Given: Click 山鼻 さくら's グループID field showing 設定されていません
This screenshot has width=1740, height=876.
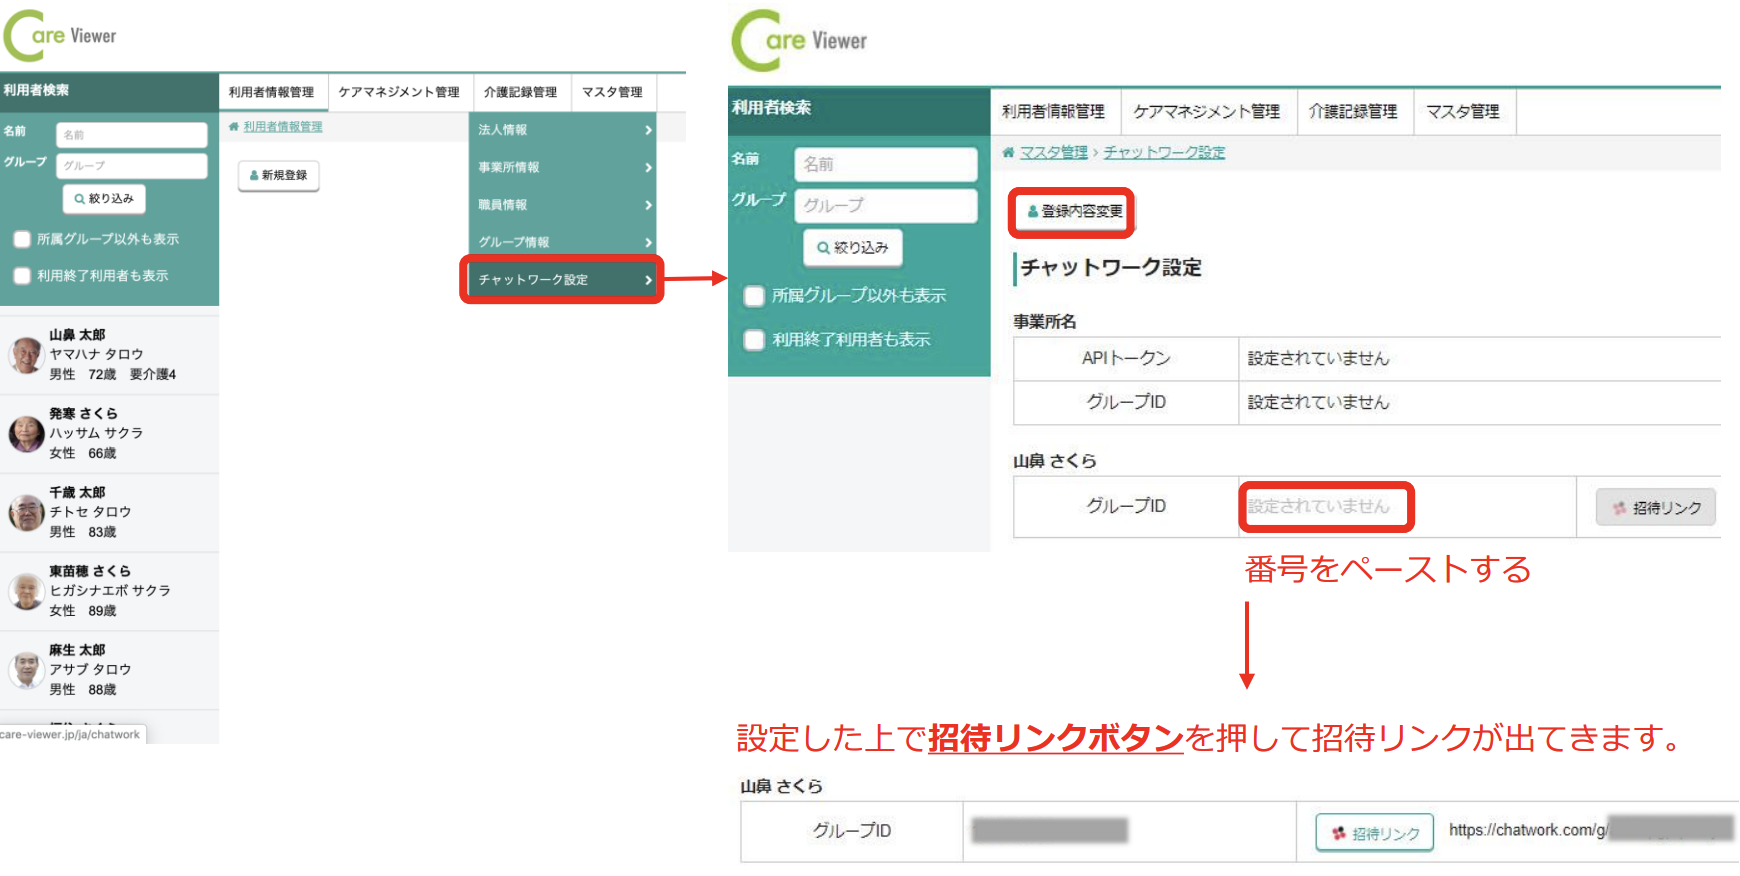Looking at the screenshot, I should [x=1326, y=507].
